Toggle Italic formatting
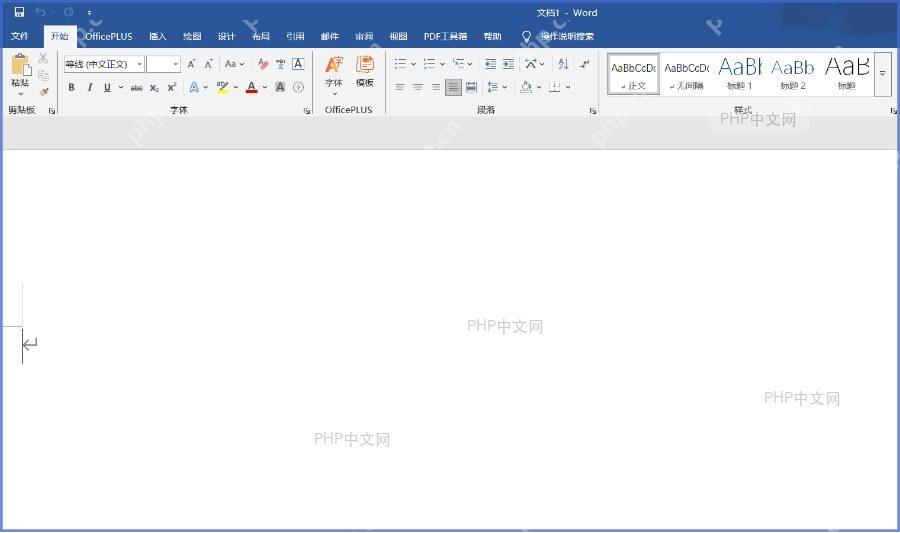 (x=90, y=87)
